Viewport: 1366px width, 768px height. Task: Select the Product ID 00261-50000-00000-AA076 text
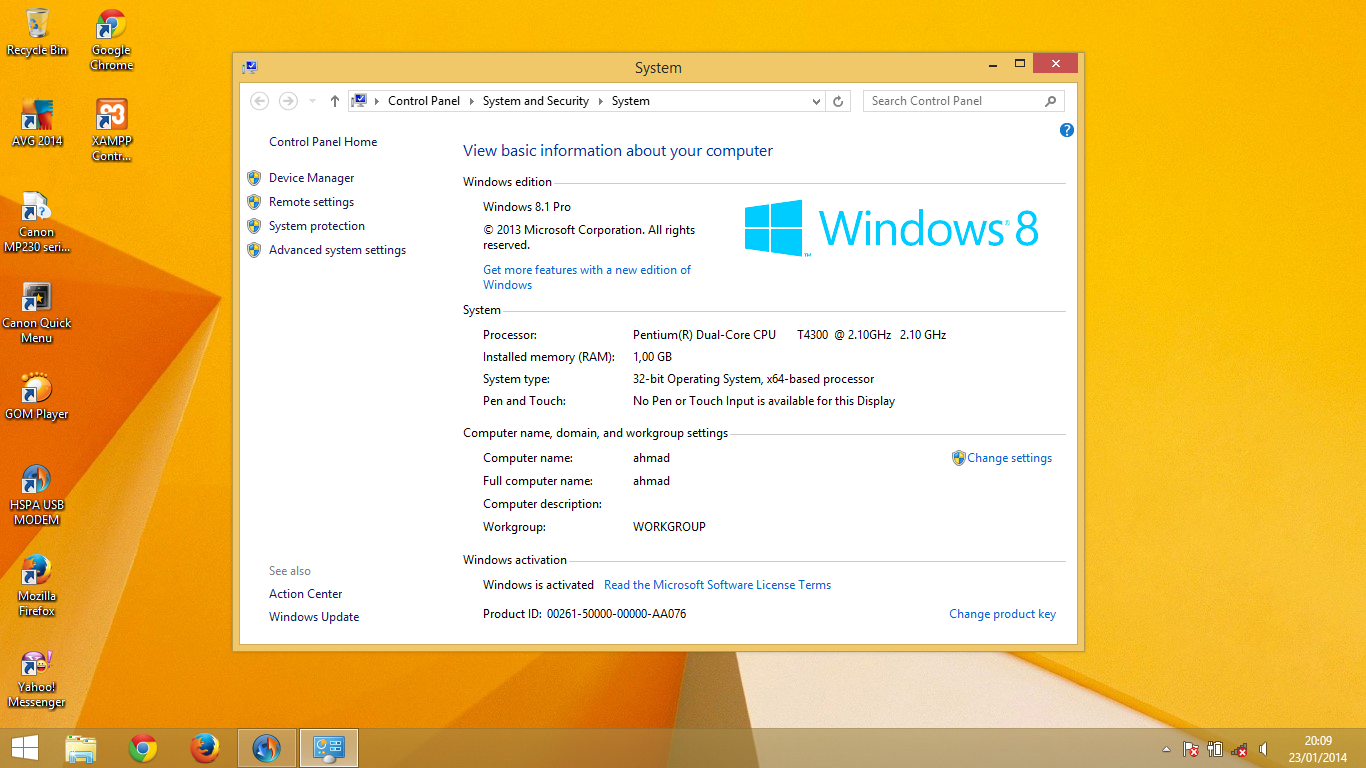click(584, 614)
